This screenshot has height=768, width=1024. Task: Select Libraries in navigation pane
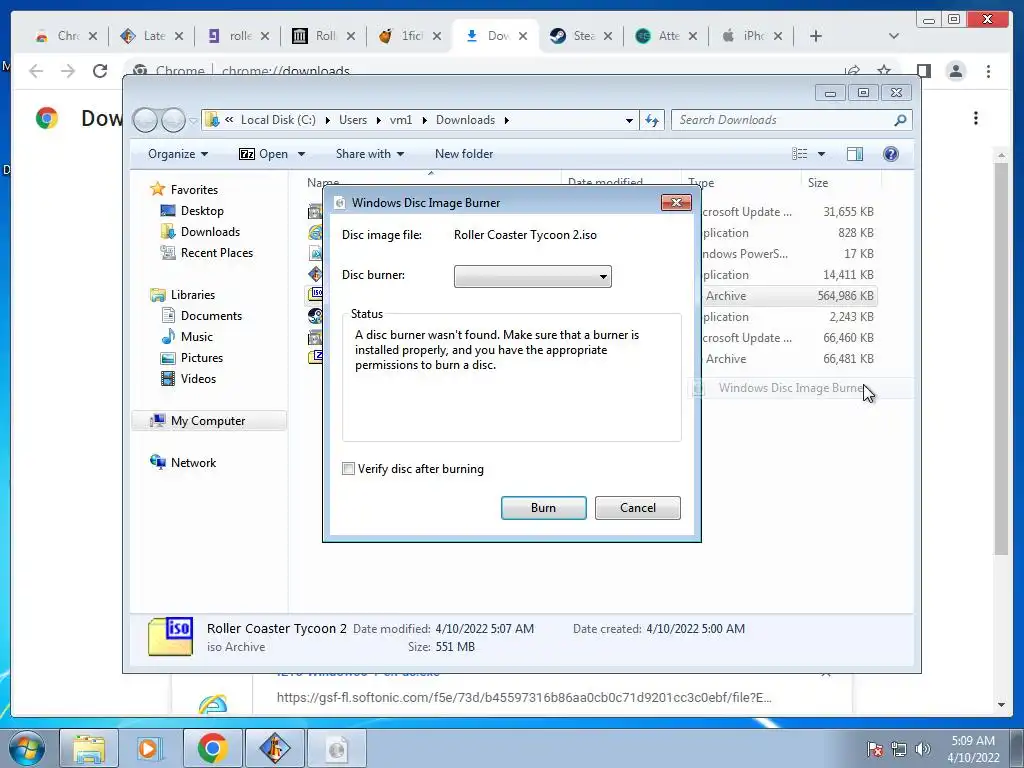tap(193, 295)
